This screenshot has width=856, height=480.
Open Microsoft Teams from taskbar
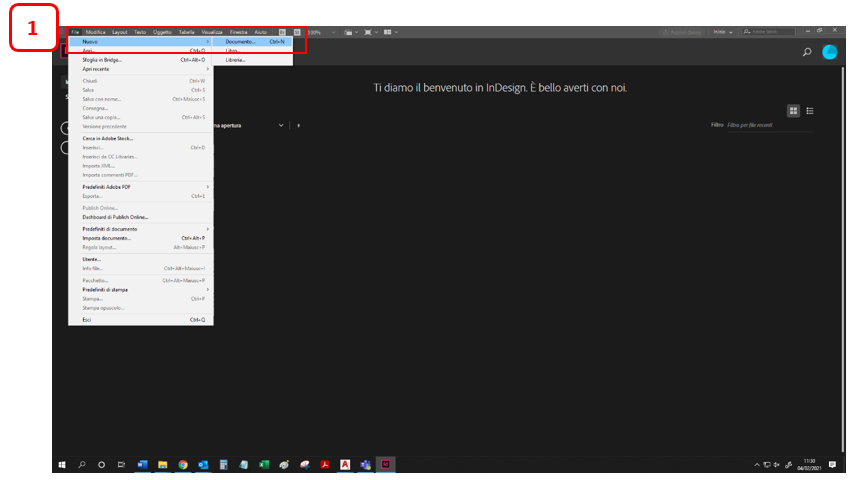pos(365,465)
